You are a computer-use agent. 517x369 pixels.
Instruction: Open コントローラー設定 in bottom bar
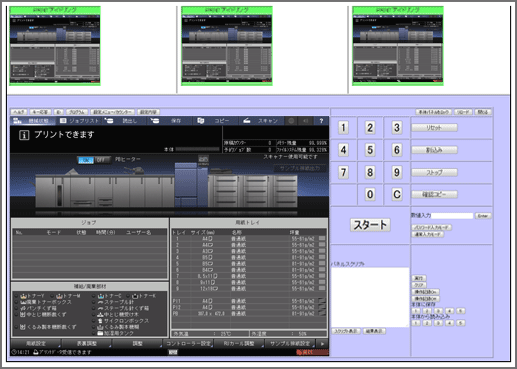point(188,343)
